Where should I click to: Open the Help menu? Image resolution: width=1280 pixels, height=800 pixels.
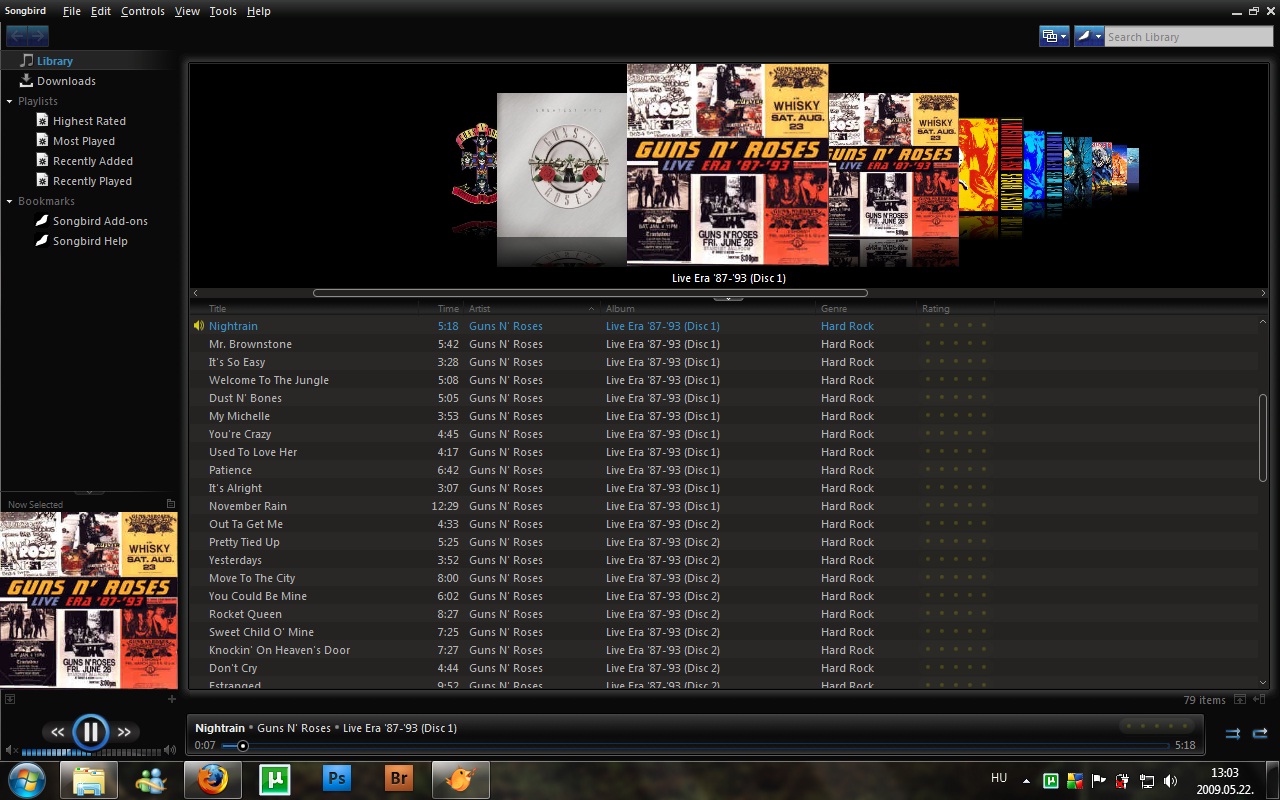[258, 11]
